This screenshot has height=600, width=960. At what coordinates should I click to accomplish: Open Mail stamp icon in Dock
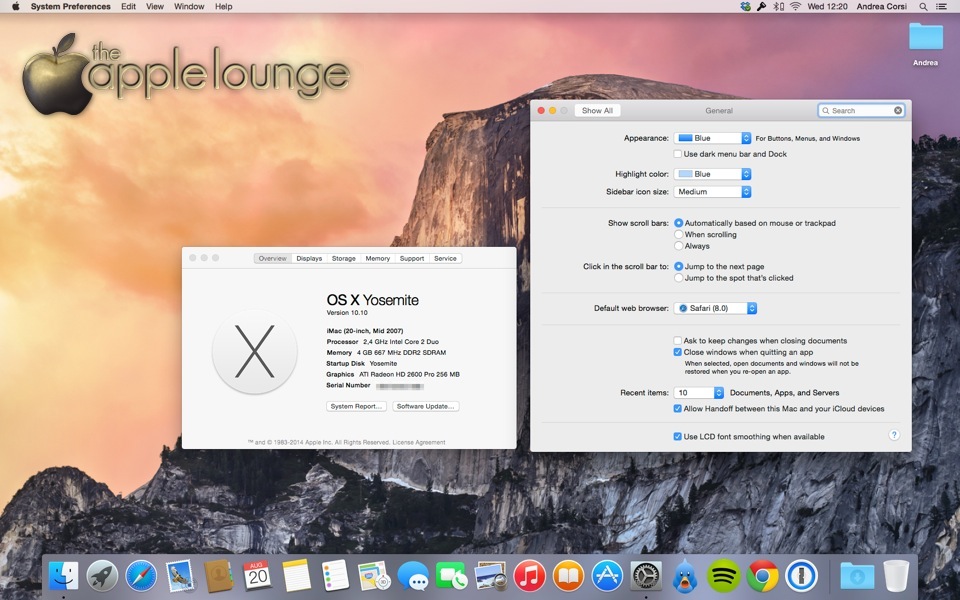click(180, 576)
